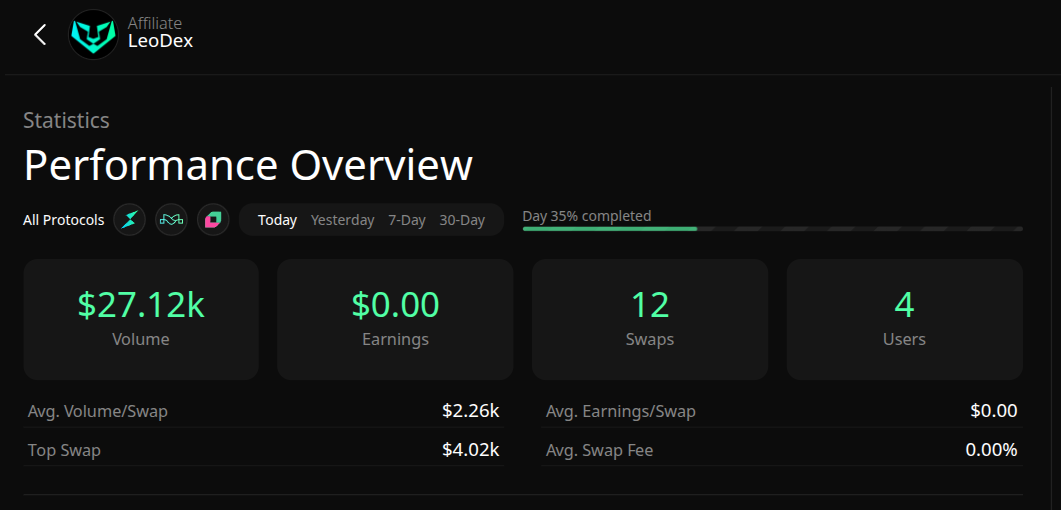Show 7-Day performance statistics
Viewport: 1061px width, 510px height.
407,220
